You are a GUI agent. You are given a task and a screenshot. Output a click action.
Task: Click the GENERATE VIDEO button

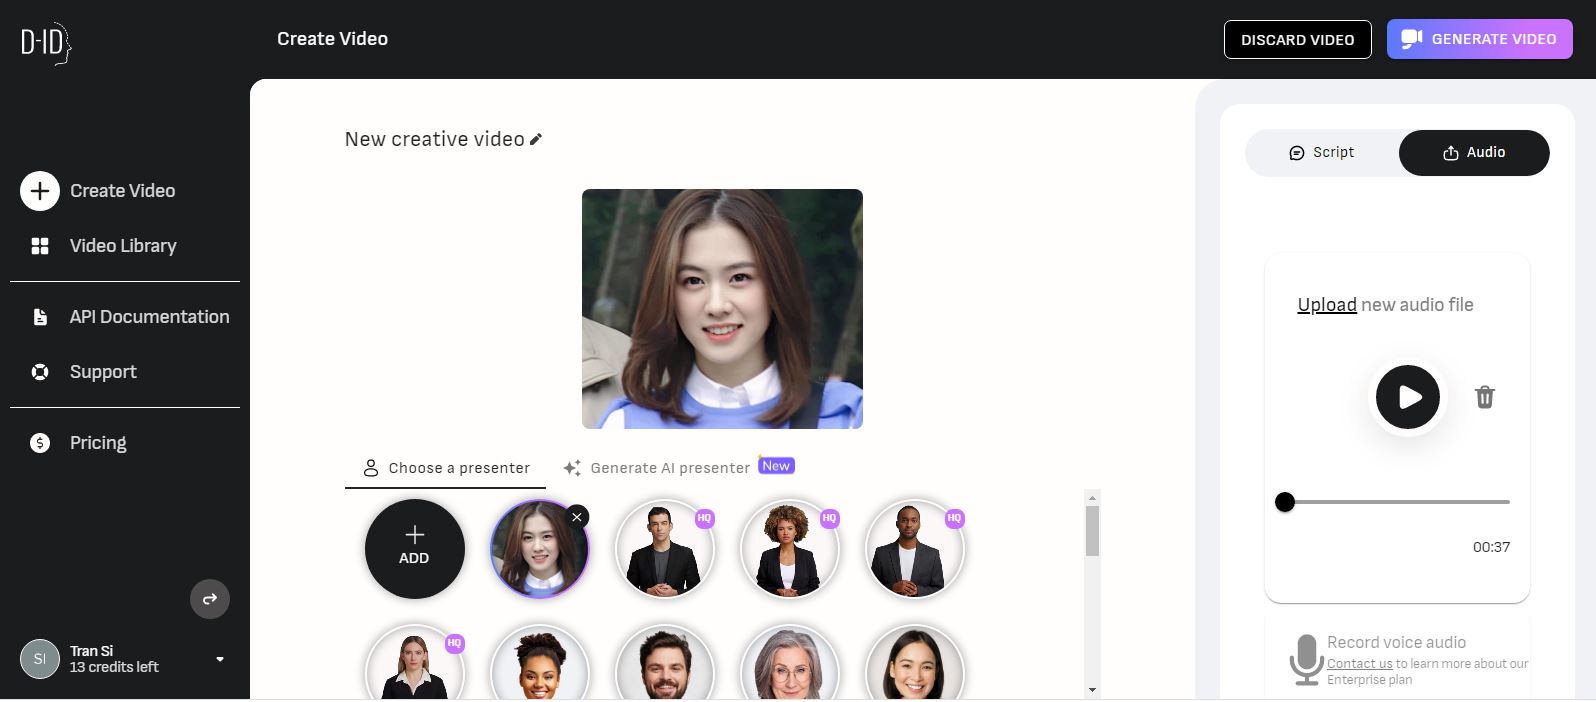(1479, 39)
